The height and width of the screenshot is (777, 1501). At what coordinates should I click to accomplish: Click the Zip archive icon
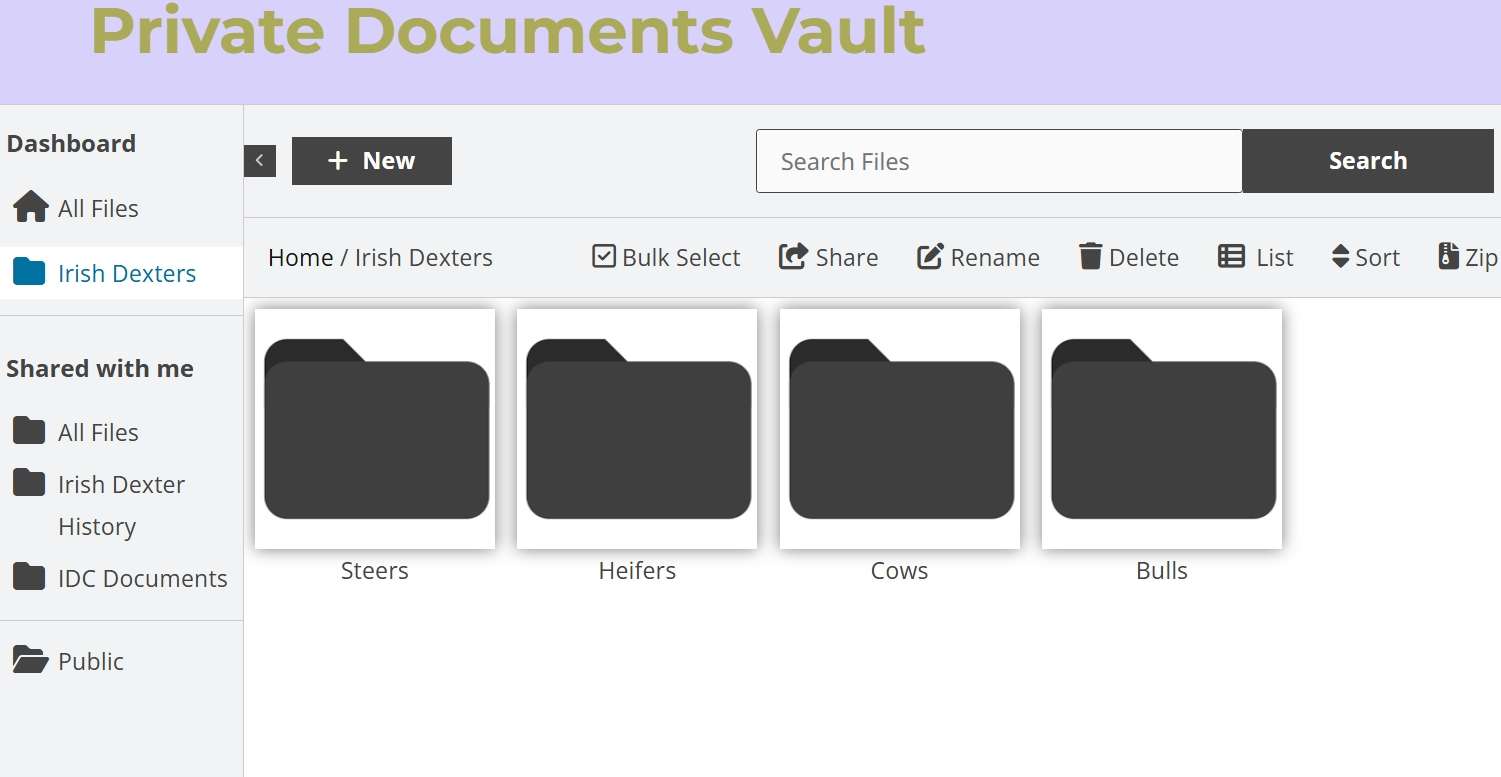1447,256
